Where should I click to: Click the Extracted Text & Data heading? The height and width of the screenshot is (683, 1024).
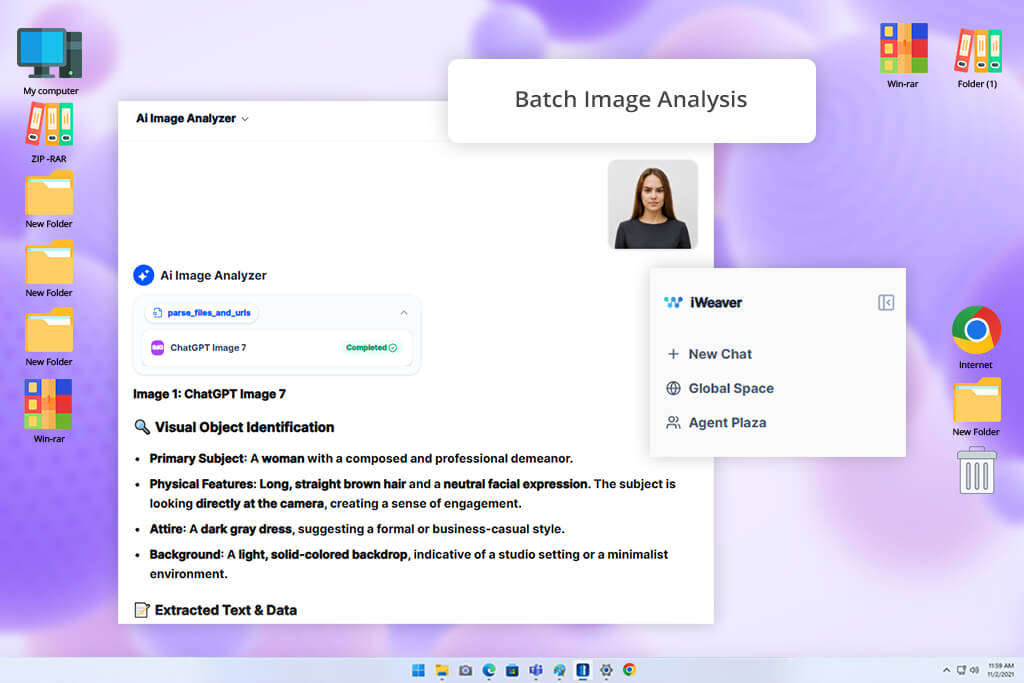(x=225, y=610)
